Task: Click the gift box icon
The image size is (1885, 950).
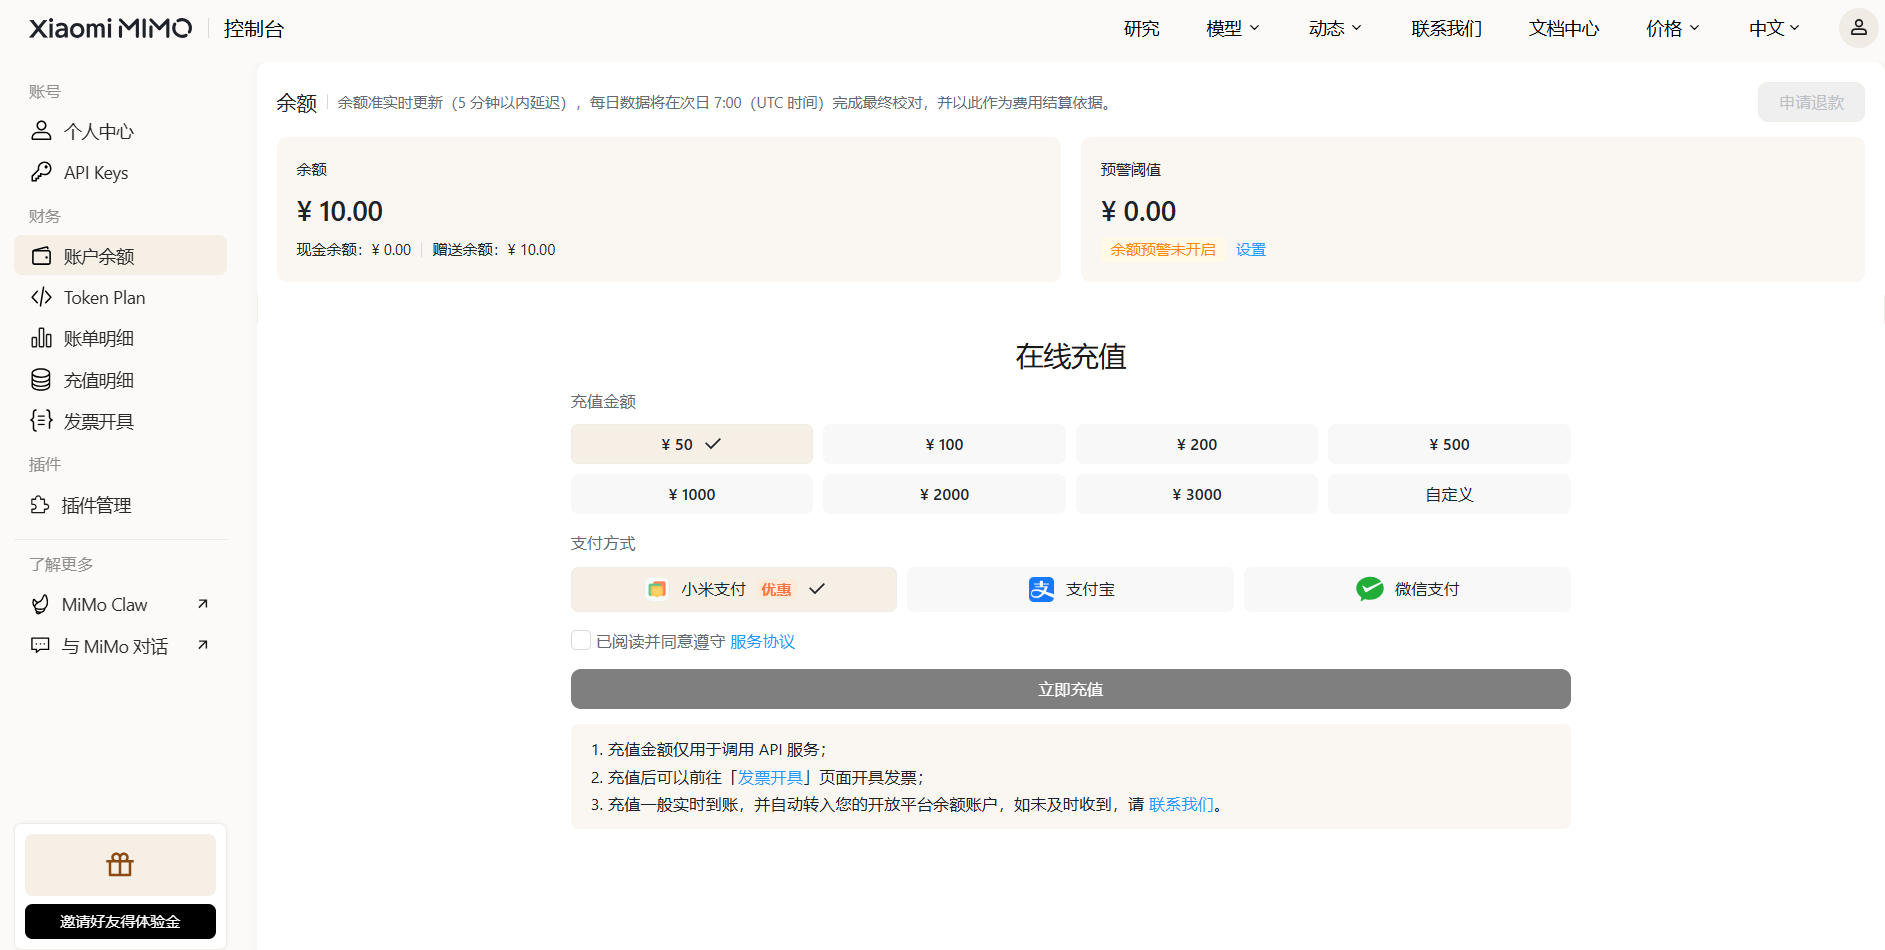Action: [x=120, y=864]
